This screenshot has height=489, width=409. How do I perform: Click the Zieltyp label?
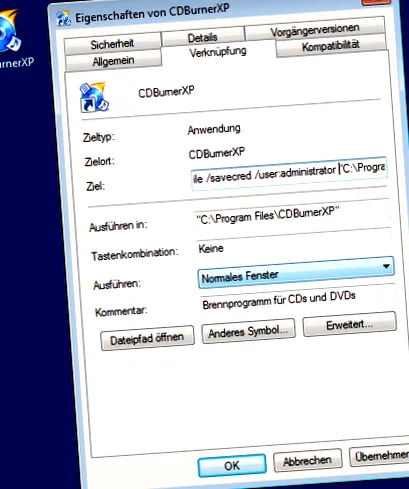click(99, 137)
